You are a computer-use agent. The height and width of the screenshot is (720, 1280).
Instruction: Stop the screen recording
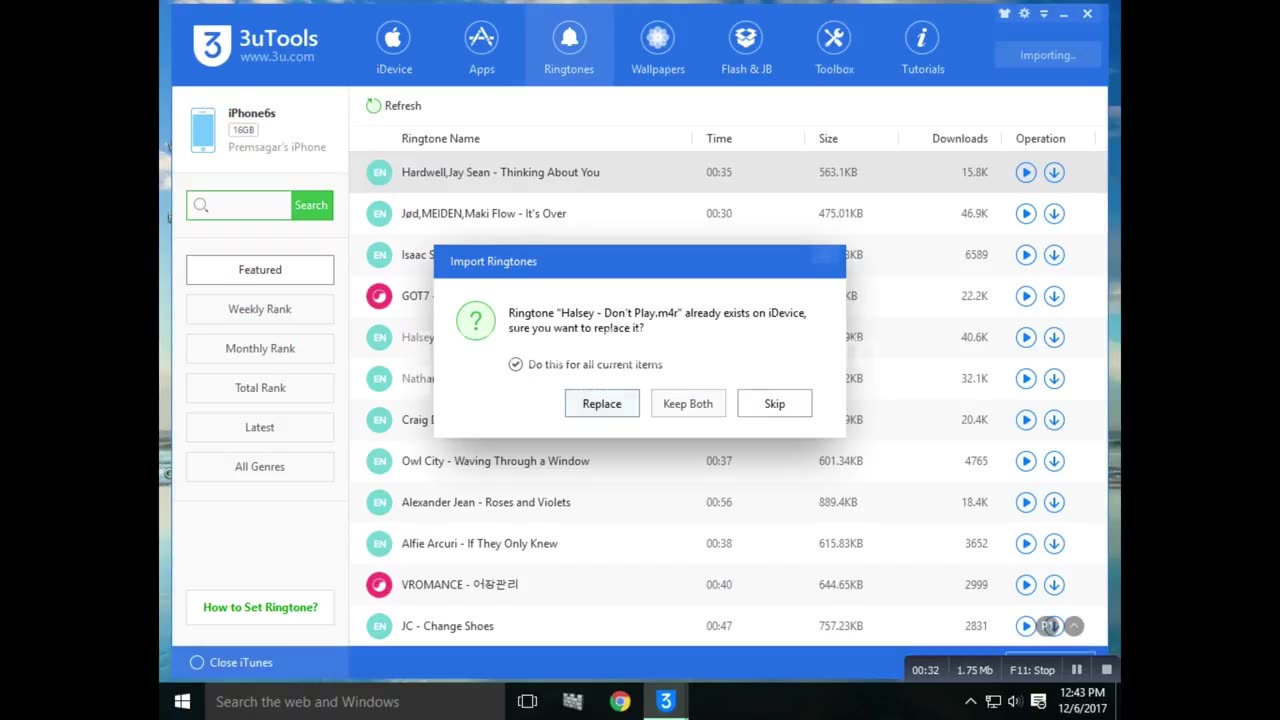[1107, 670]
